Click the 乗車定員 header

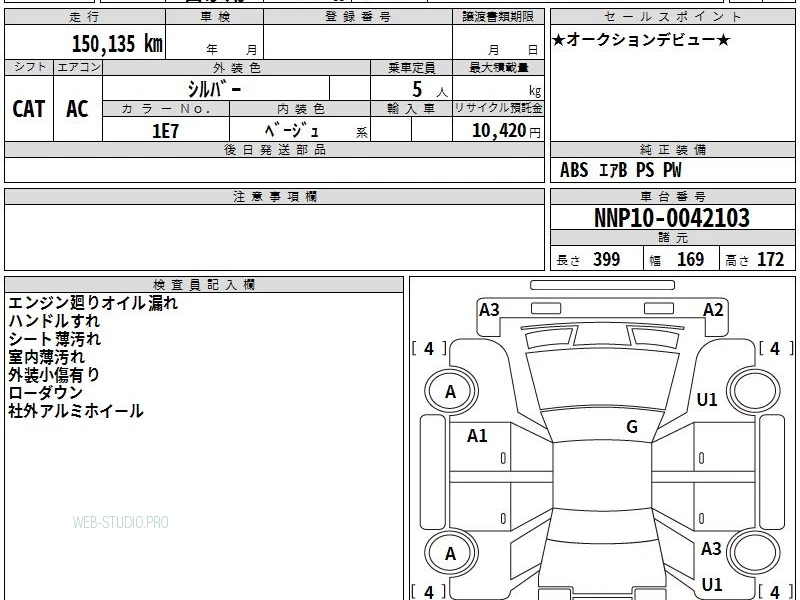pyautogui.click(x=411, y=68)
